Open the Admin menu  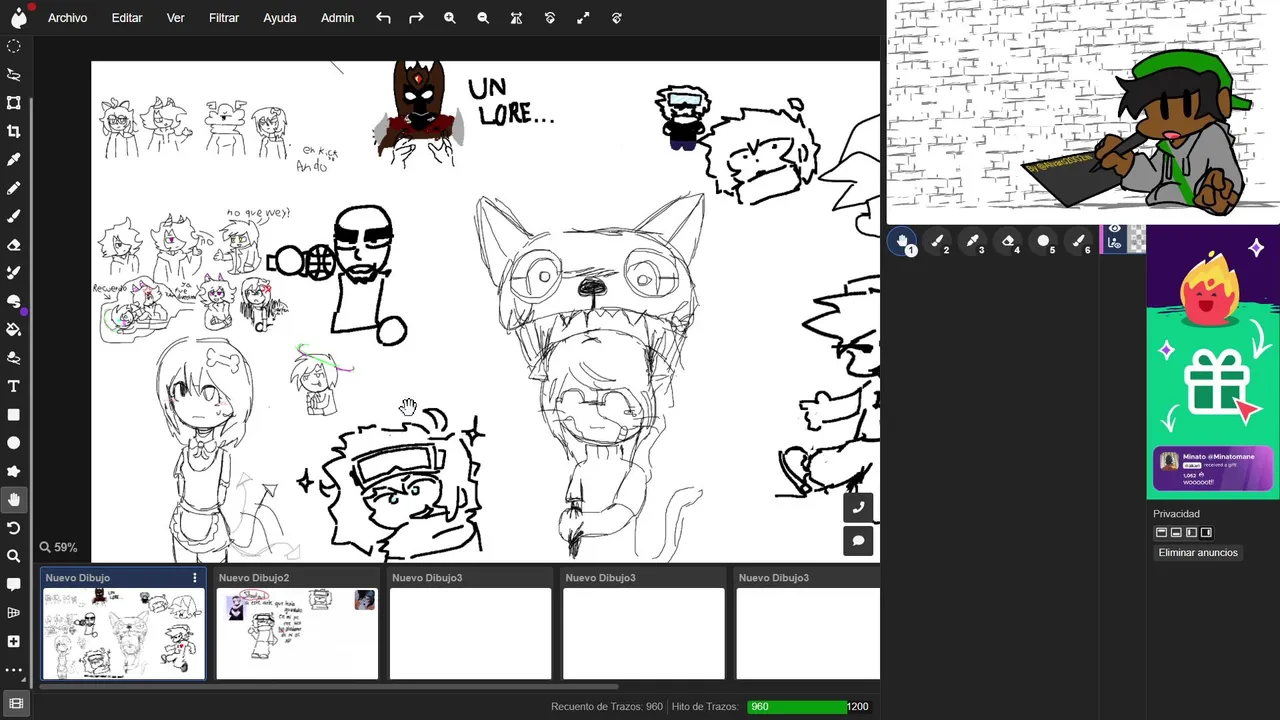pyautogui.click(x=338, y=18)
